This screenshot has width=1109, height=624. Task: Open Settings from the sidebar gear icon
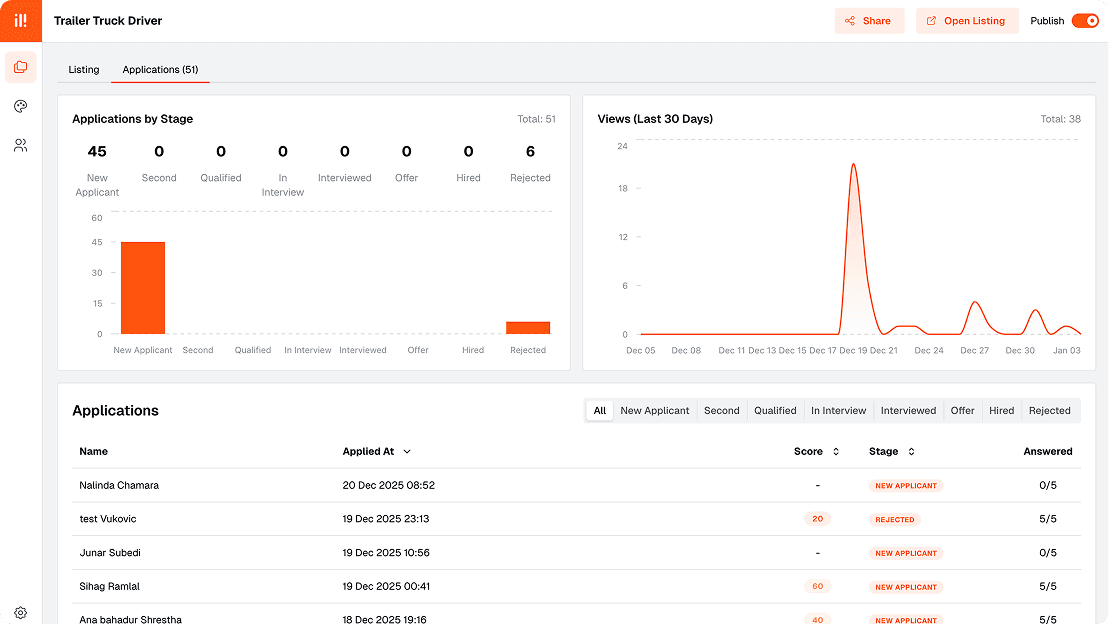click(x=20, y=612)
